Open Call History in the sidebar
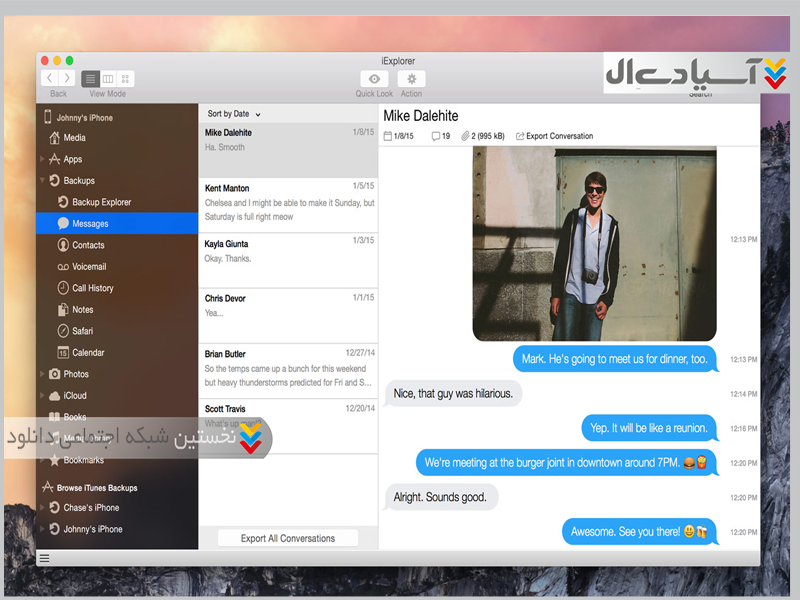The image size is (800, 600). [x=92, y=288]
